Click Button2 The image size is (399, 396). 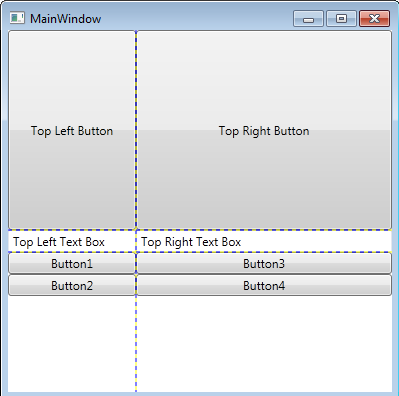click(72, 286)
